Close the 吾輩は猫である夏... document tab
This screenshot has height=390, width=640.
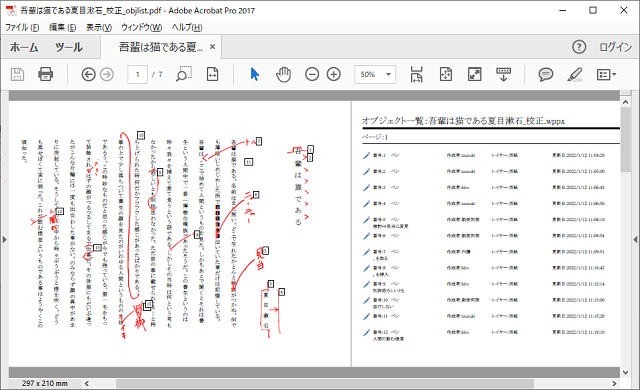(x=212, y=47)
